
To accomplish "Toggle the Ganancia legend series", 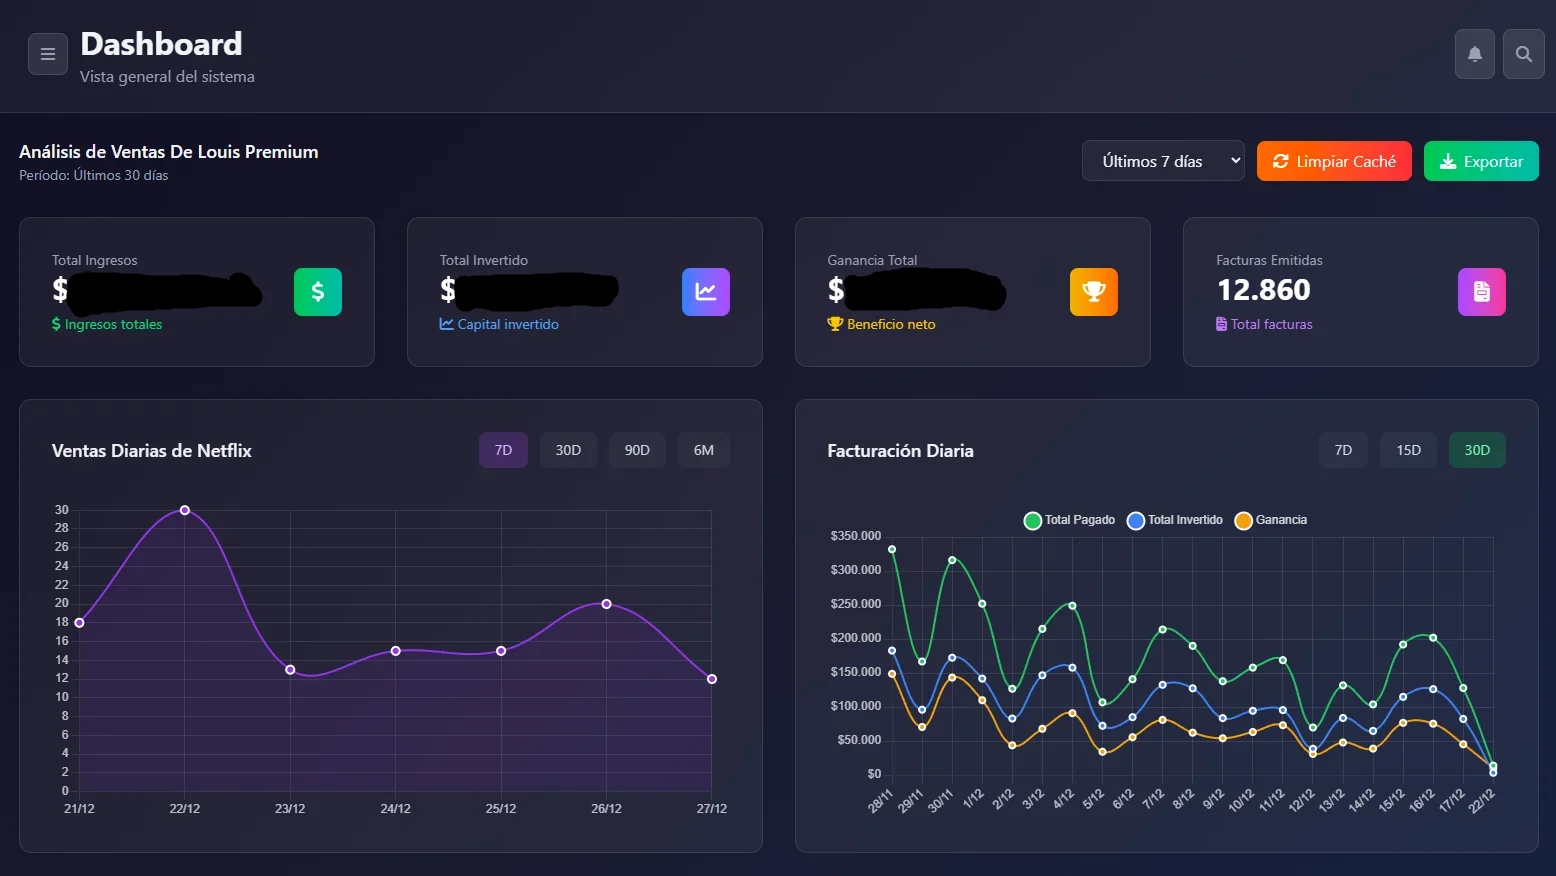I will pyautogui.click(x=1271, y=520).
